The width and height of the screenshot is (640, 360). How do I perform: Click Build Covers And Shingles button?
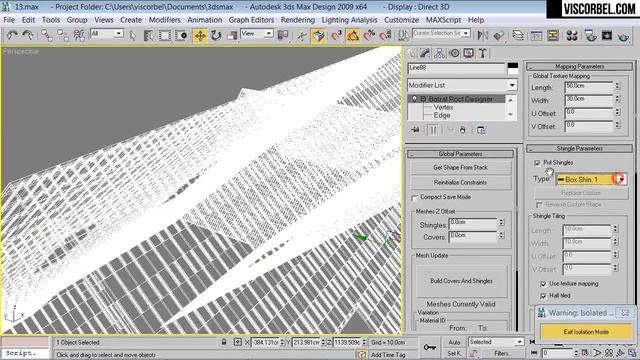pyautogui.click(x=461, y=281)
